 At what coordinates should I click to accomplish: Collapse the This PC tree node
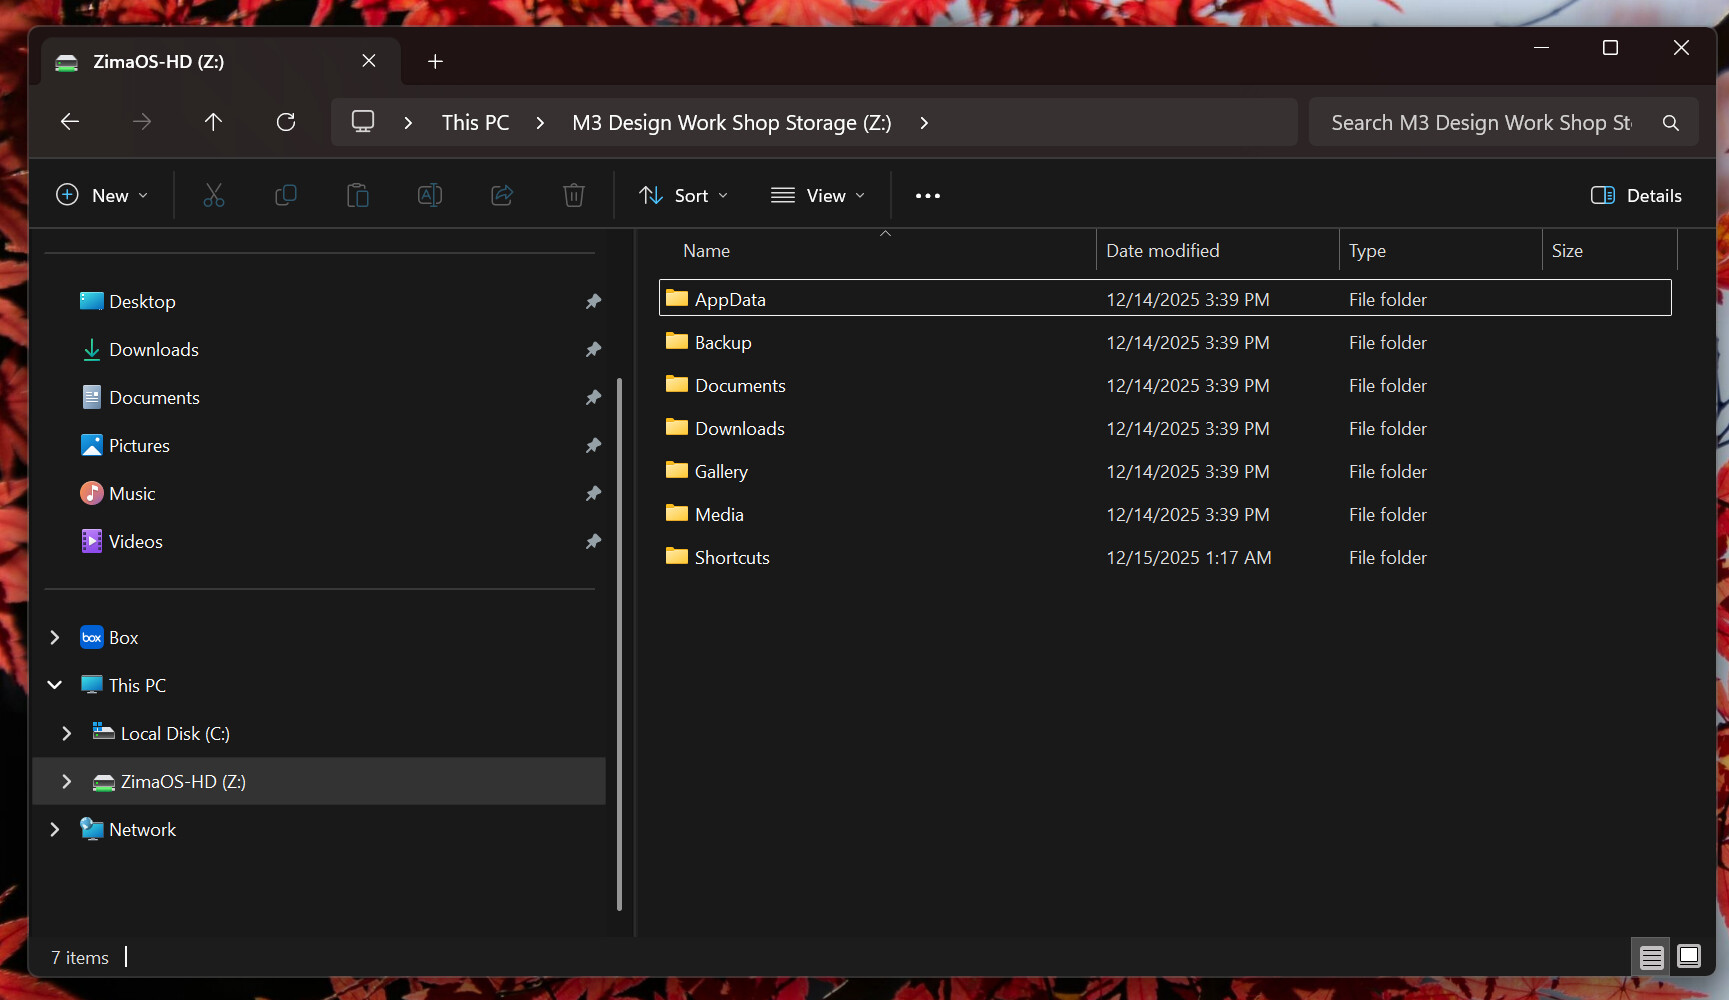click(55, 685)
